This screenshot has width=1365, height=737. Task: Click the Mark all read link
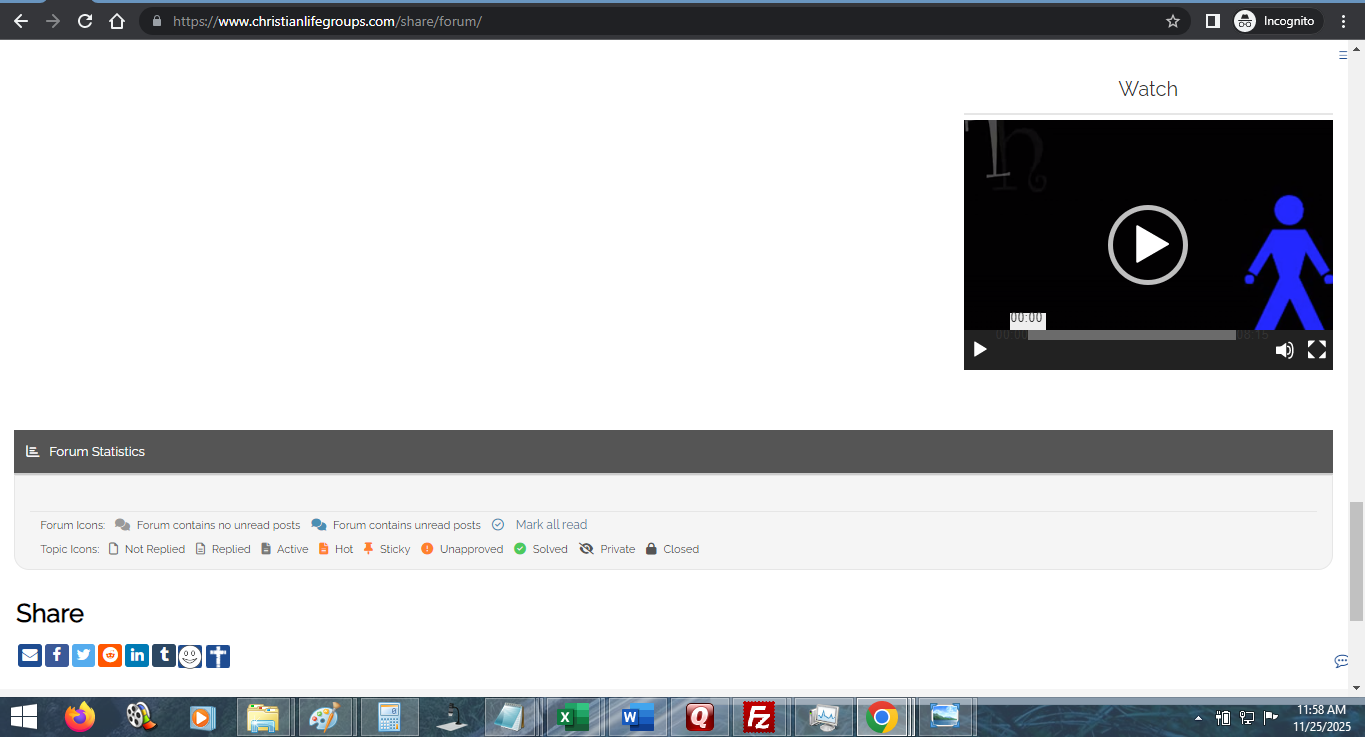(551, 525)
